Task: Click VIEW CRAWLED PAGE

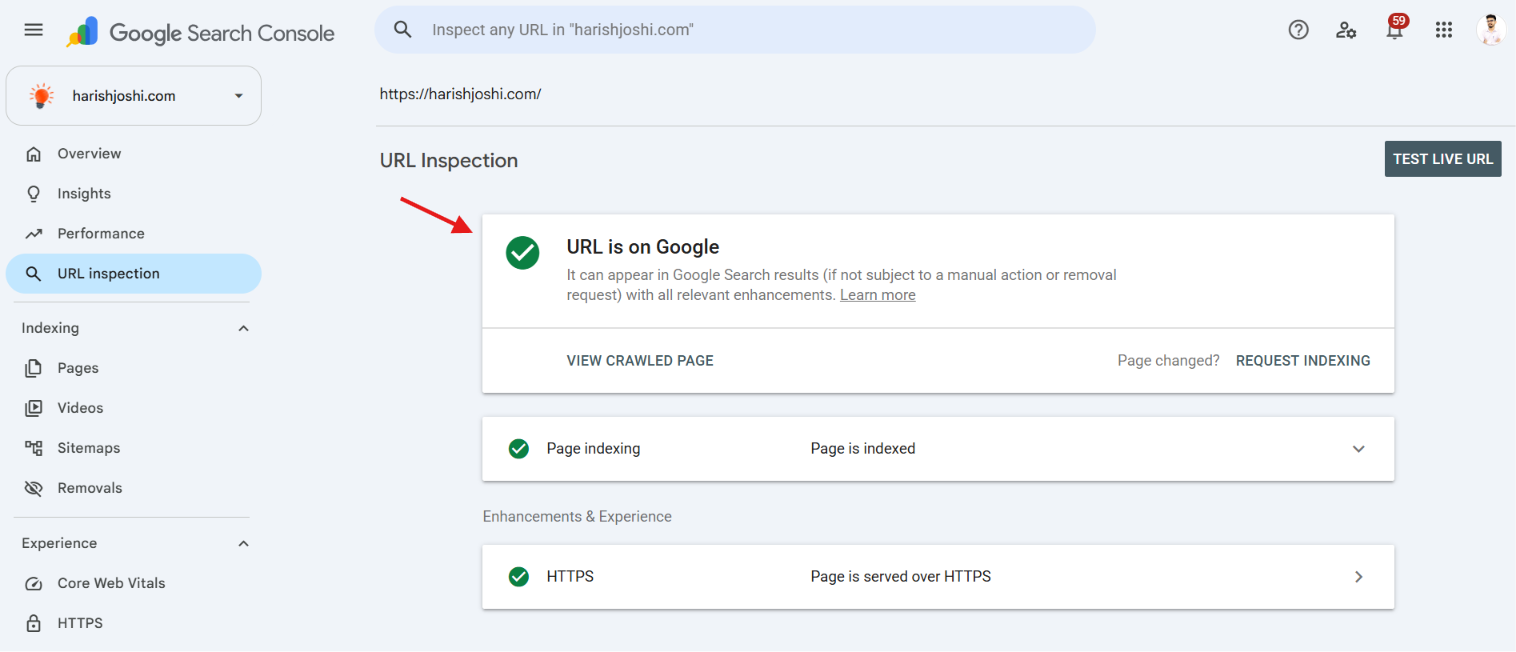Action: coord(640,361)
